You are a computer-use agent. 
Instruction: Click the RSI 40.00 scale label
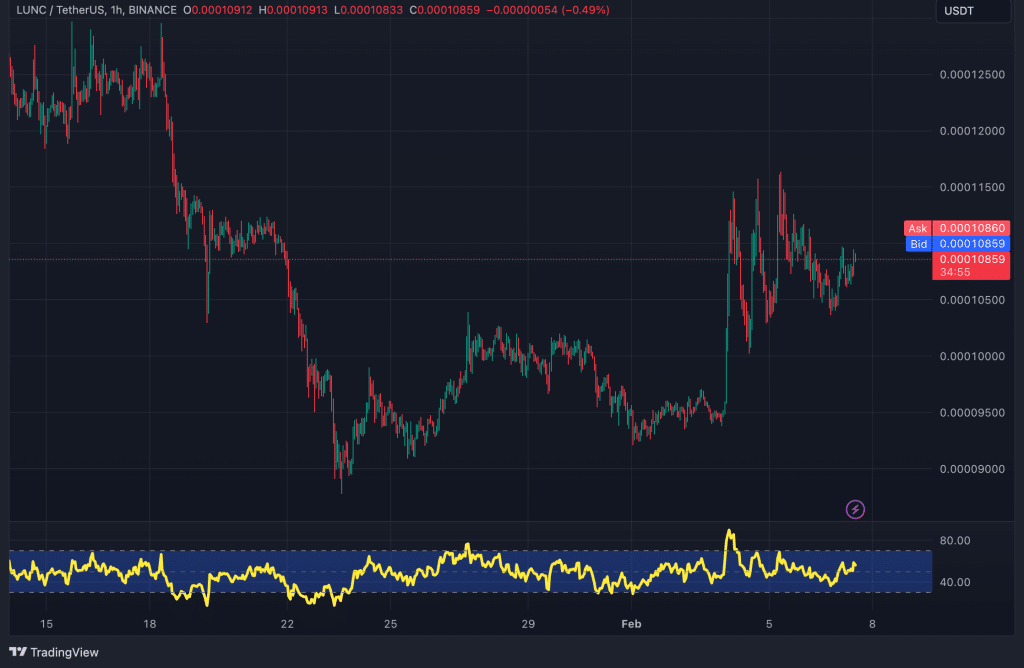click(955, 582)
